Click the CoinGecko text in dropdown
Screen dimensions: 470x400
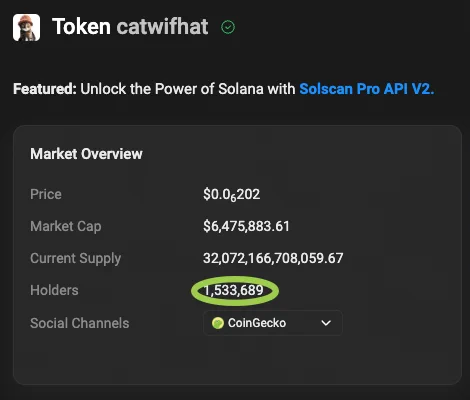tap(257, 323)
